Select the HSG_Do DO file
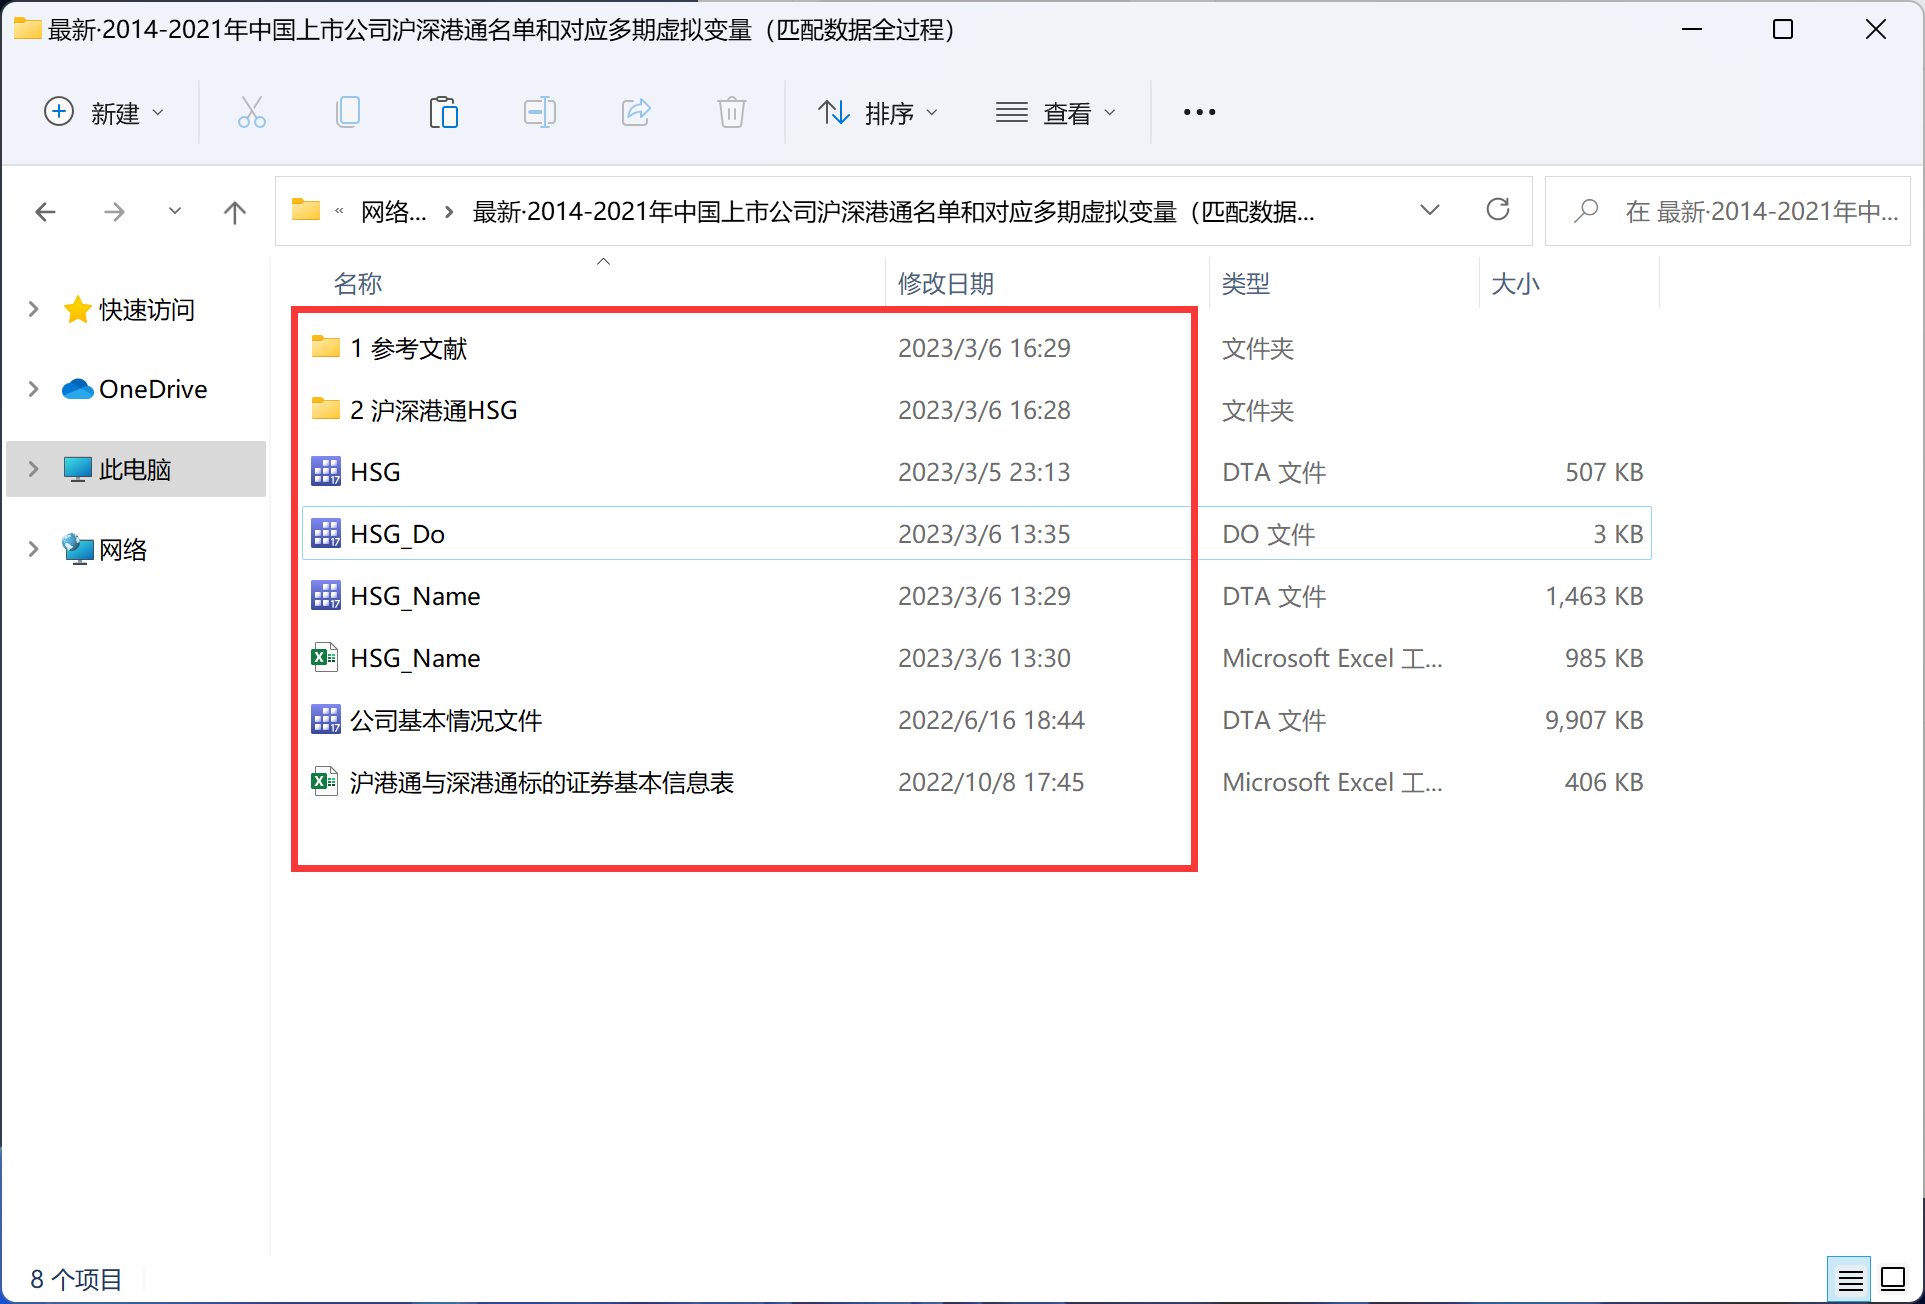 click(x=397, y=534)
